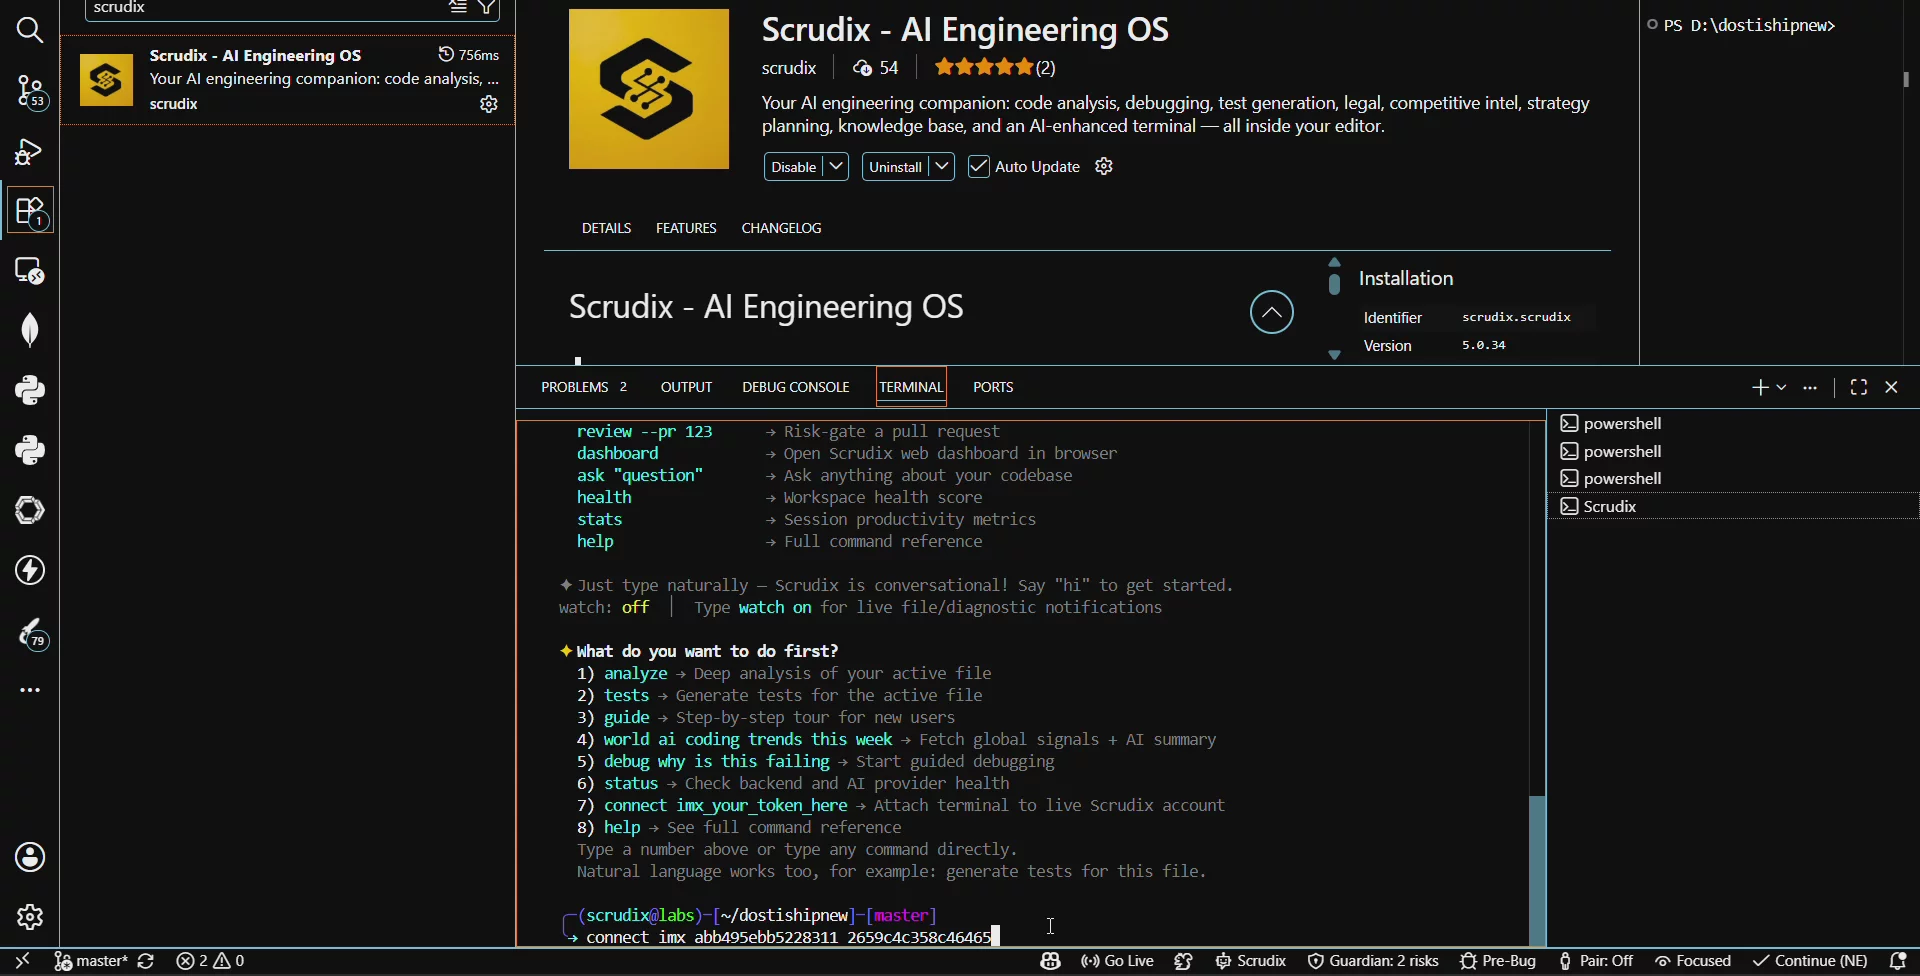
Task: Open notifications bell in status bar
Action: [1898, 961]
